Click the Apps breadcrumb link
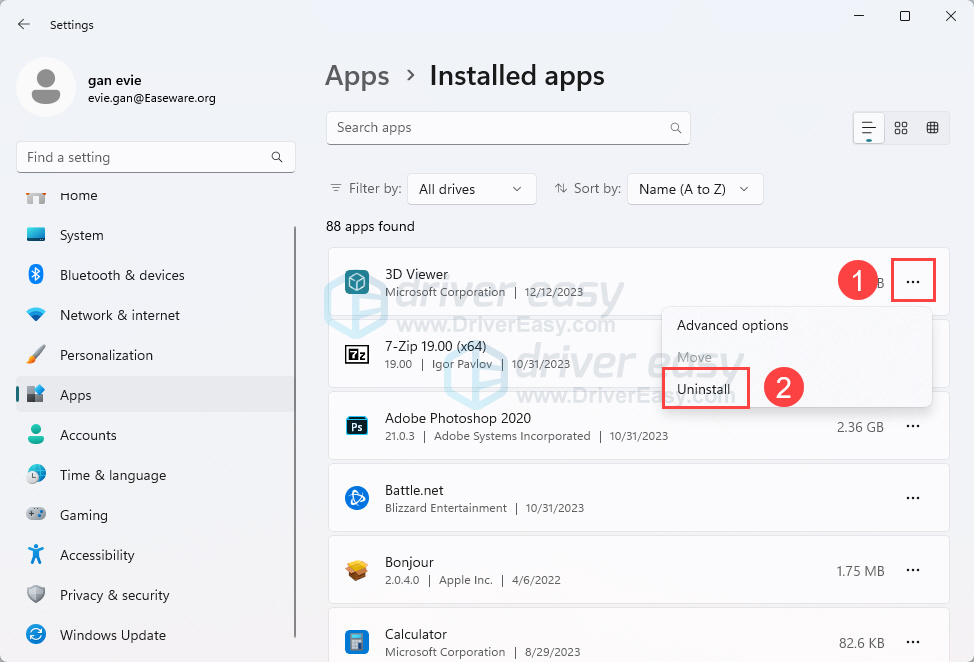The width and height of the screenshot is (974, 662). (x=357, y=76)
